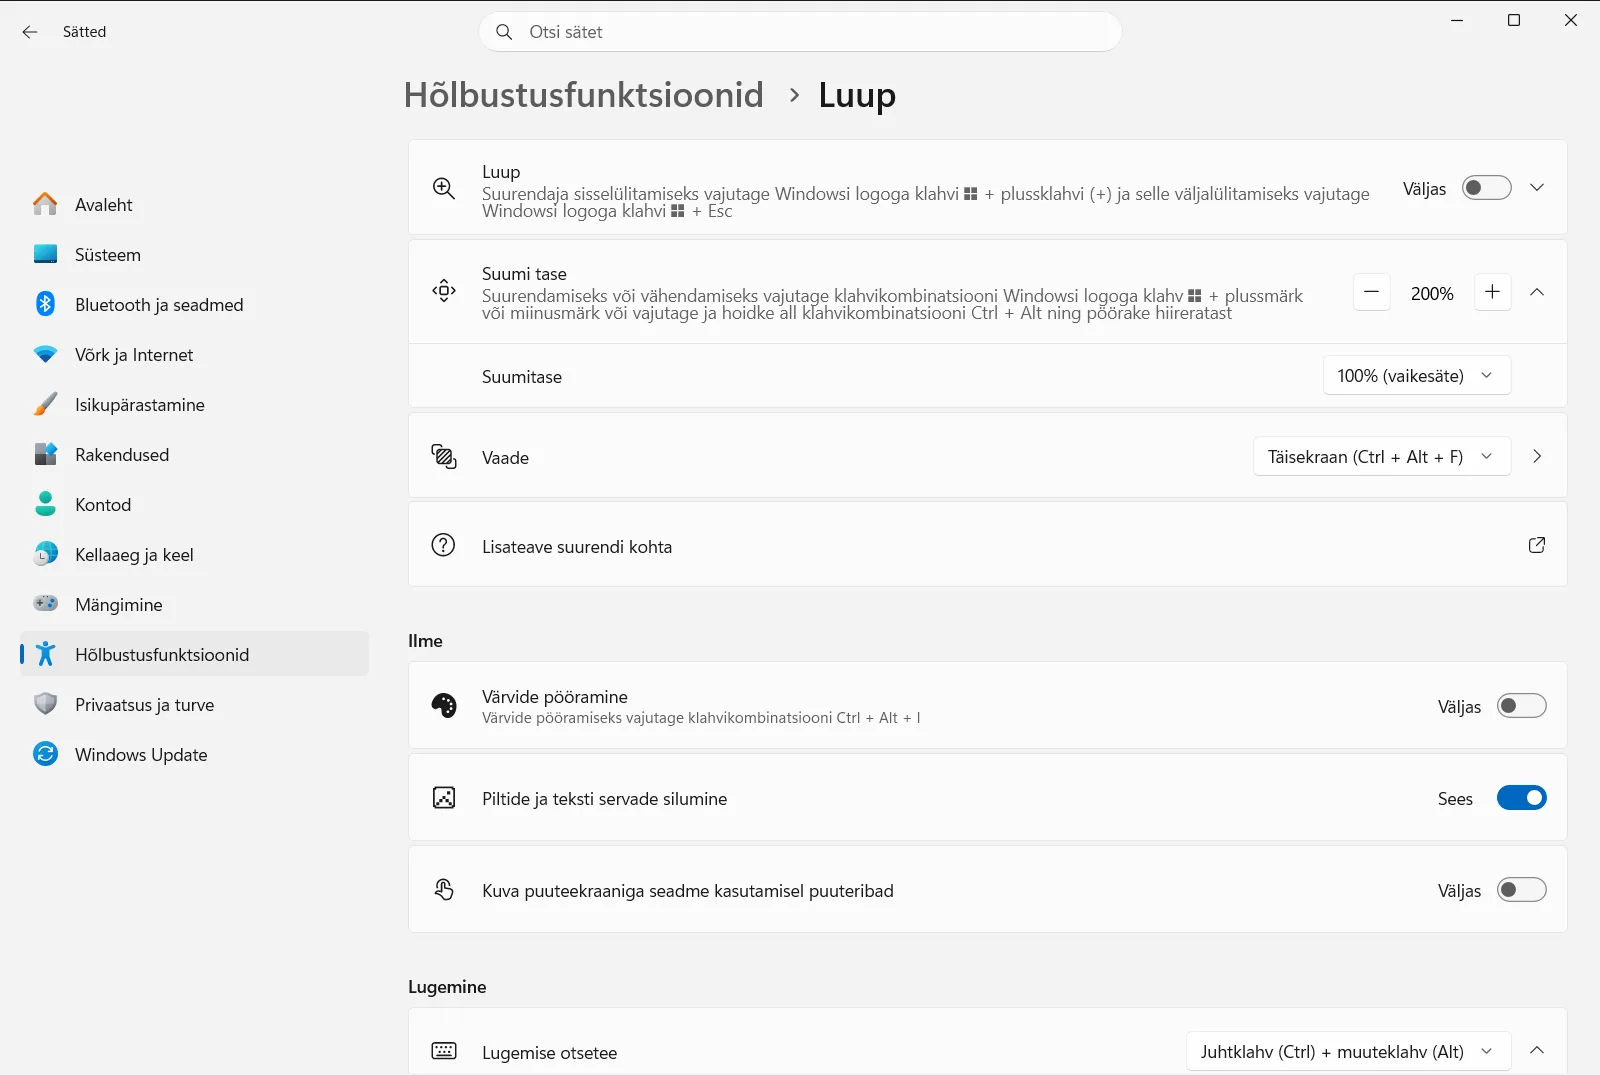This screenshot has width=1600, height=1075.
Task: Click the Mängimine gamepad icon
Action: point(45,603)
